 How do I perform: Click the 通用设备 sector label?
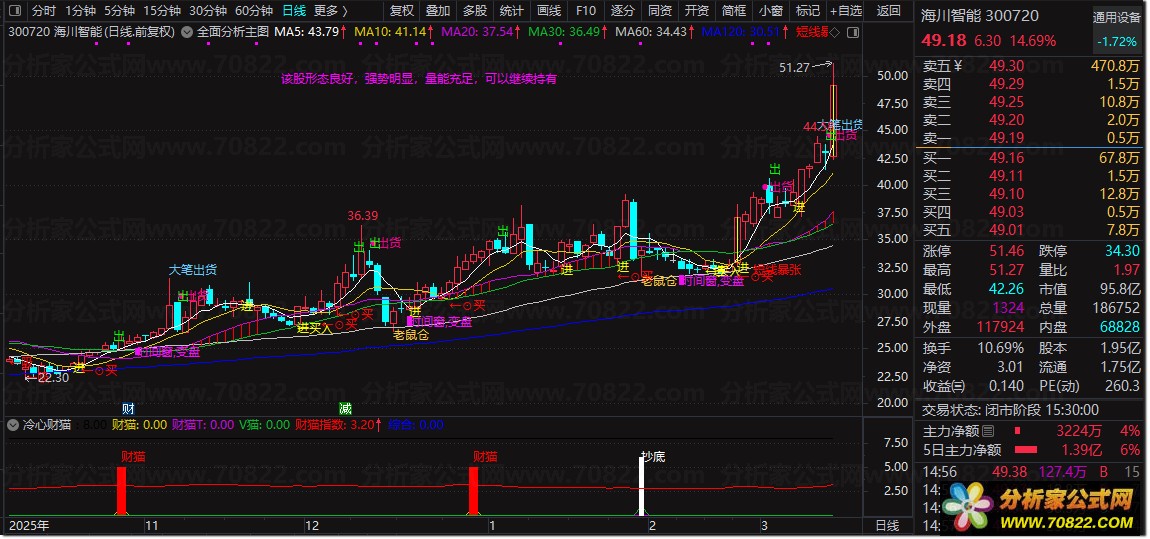pyautogui.click(x=1116, y=18)
